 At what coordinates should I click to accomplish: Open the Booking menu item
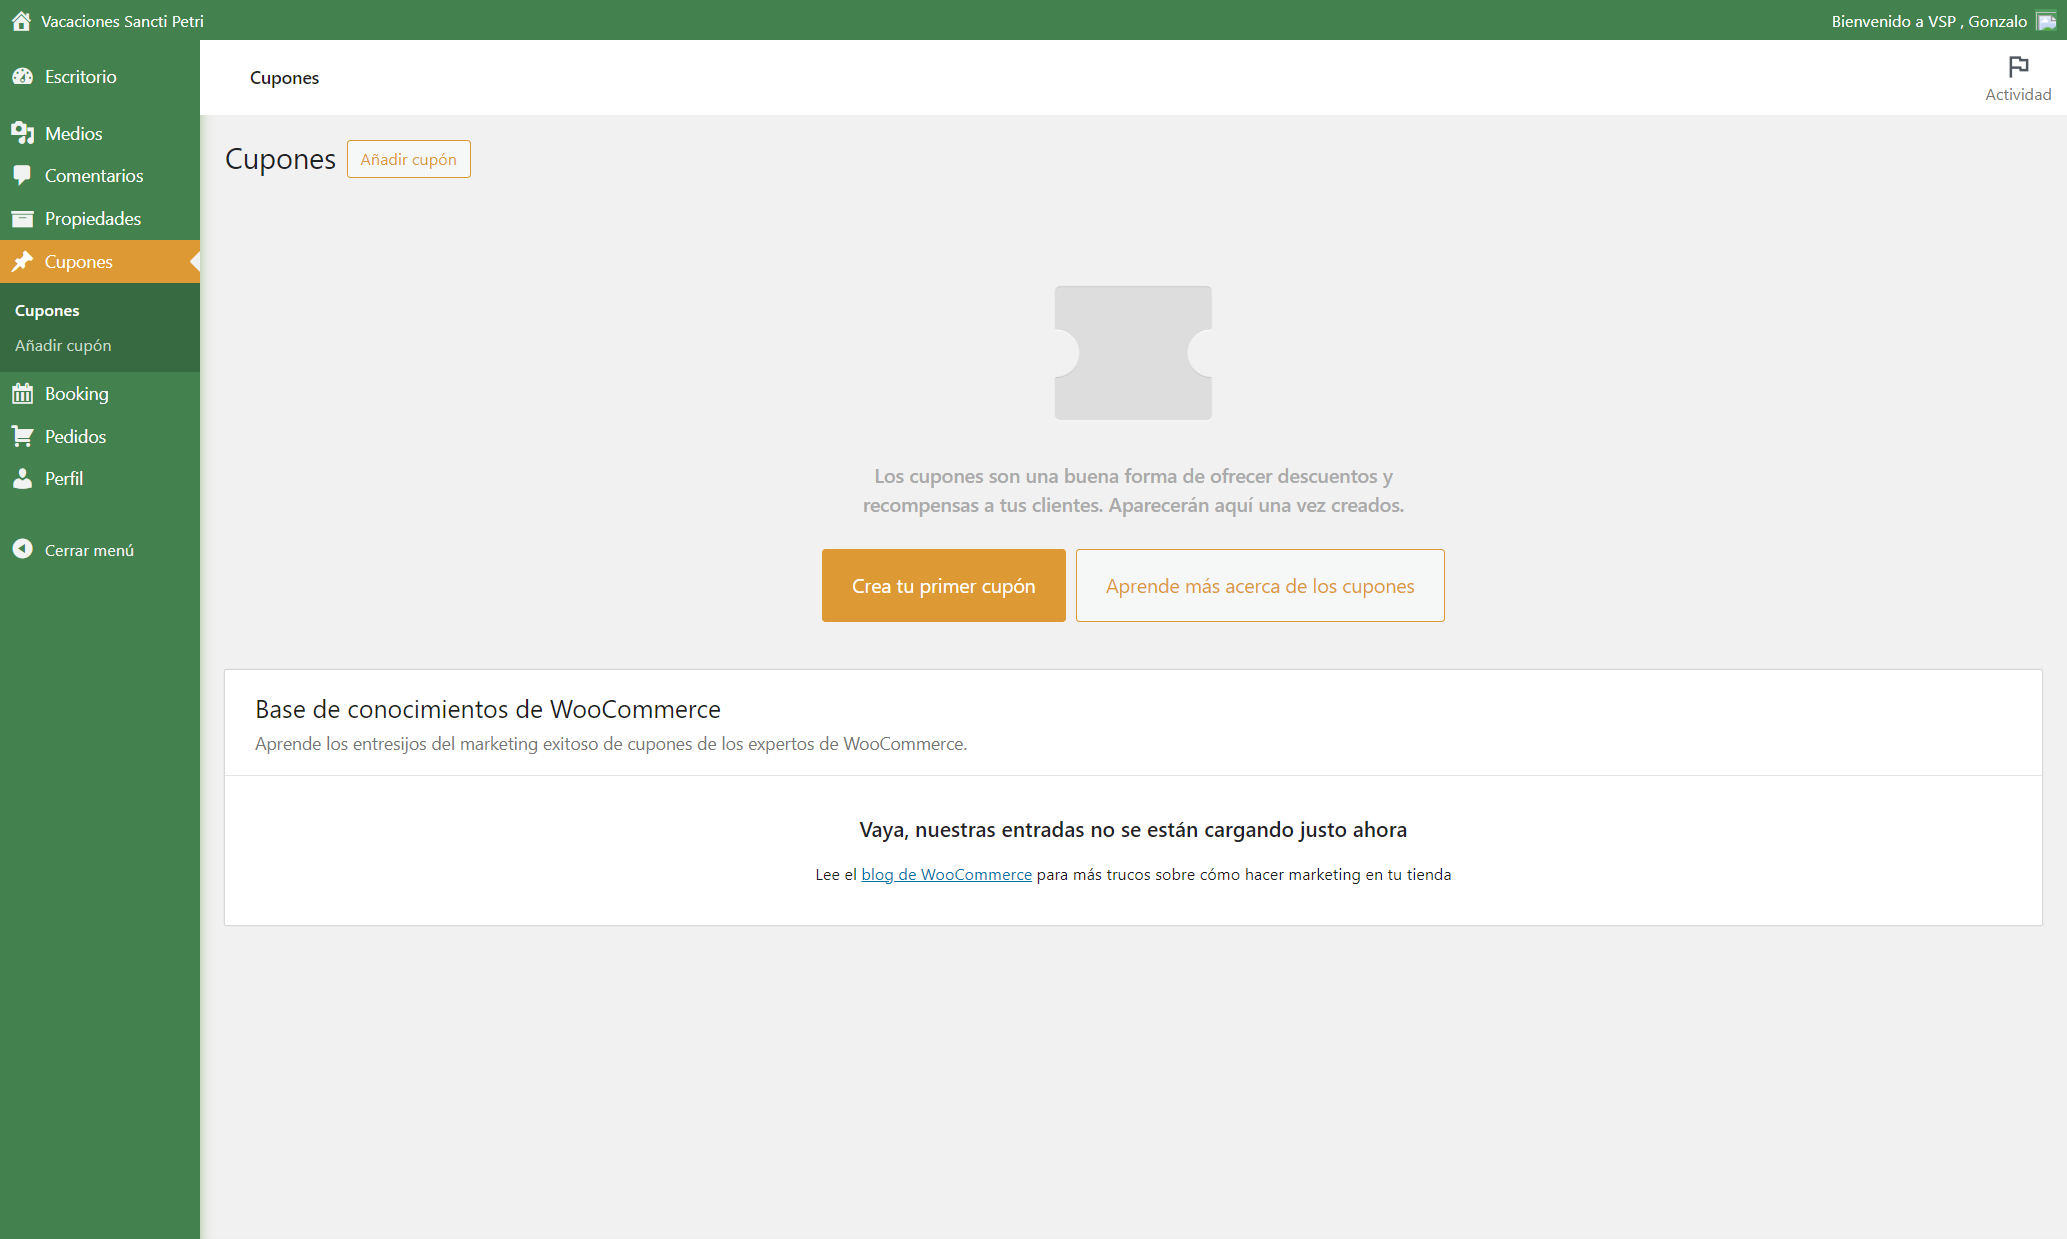tap(100, 393)
